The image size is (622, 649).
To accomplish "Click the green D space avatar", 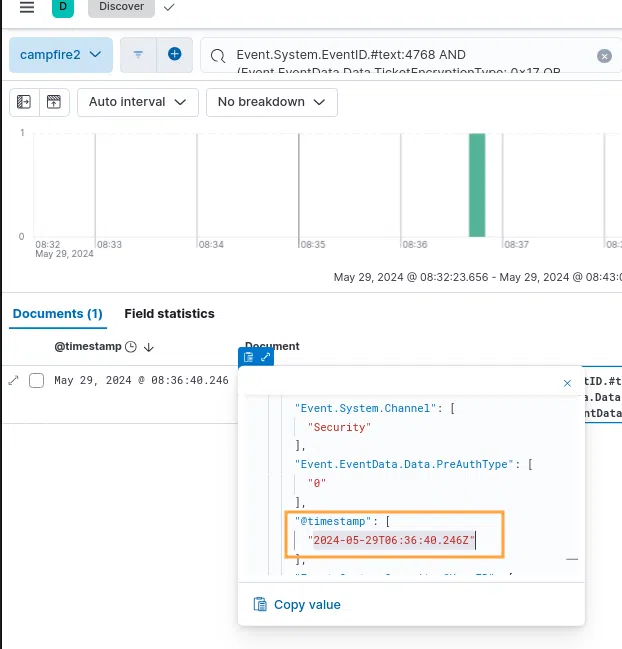I will pyautogui.click(x=63, y=7).
